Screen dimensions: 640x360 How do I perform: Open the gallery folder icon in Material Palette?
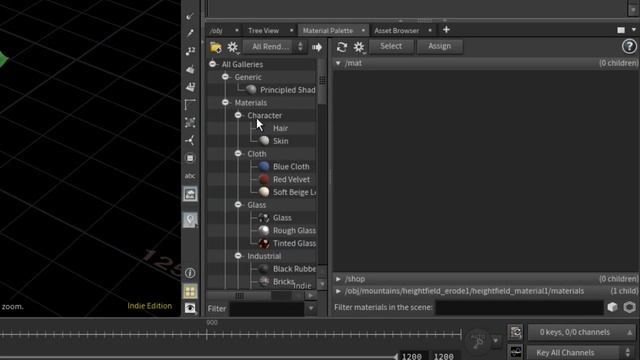(216, 47)
